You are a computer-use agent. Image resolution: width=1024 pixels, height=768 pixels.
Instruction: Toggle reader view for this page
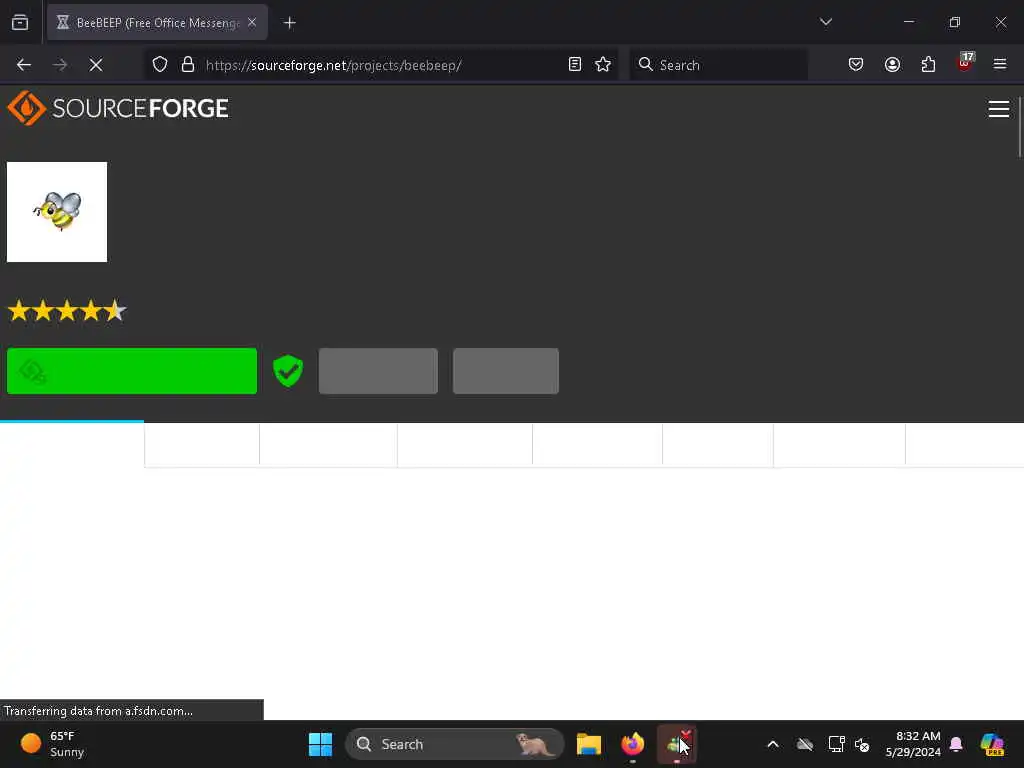point(575,65)
